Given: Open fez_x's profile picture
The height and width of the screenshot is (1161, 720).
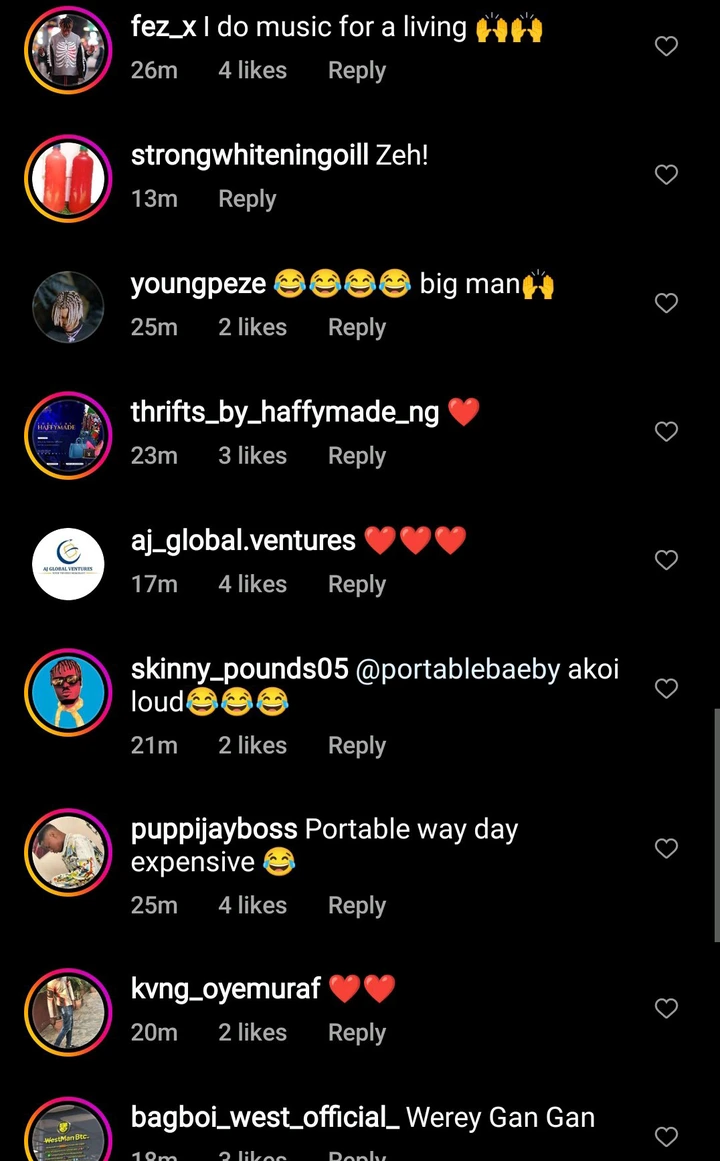Looking at the screenshot, I should [x=68, y=50].
